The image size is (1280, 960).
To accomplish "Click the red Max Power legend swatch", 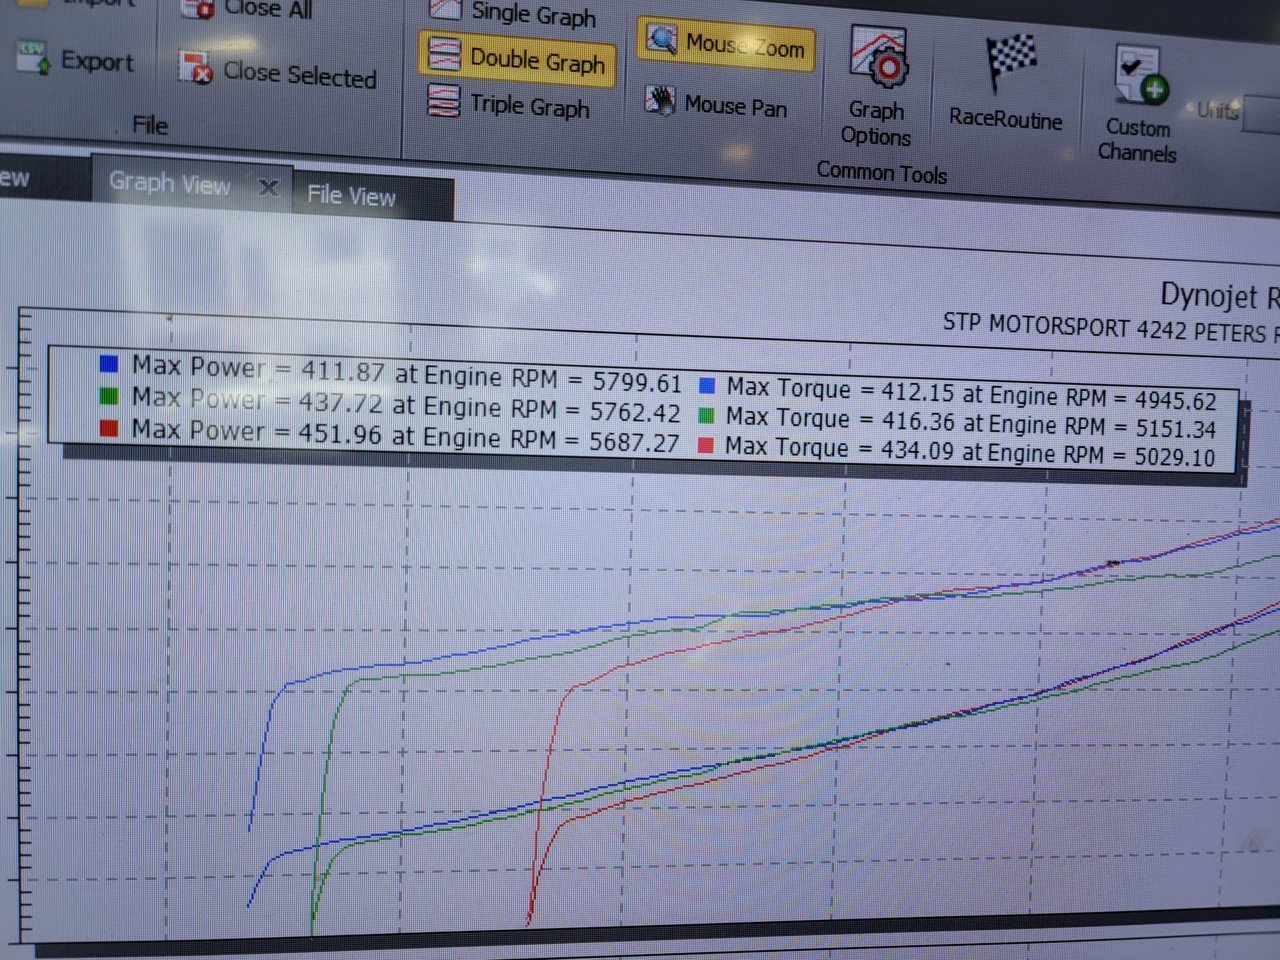I will 109,428.
